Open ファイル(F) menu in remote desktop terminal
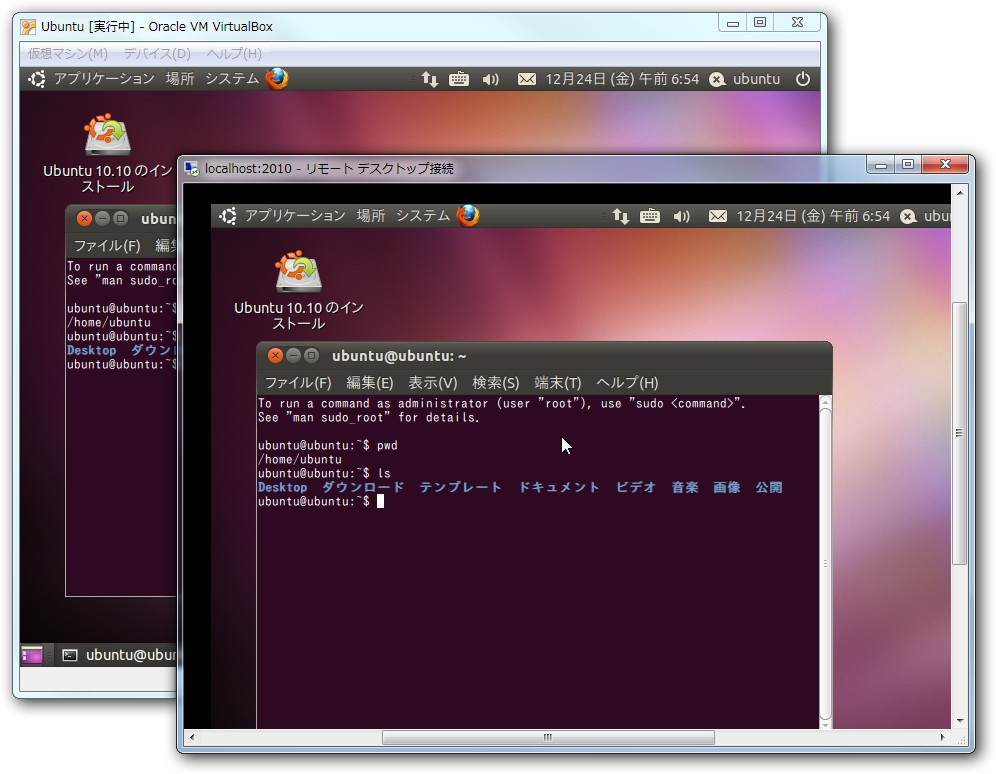 point(298,383)
